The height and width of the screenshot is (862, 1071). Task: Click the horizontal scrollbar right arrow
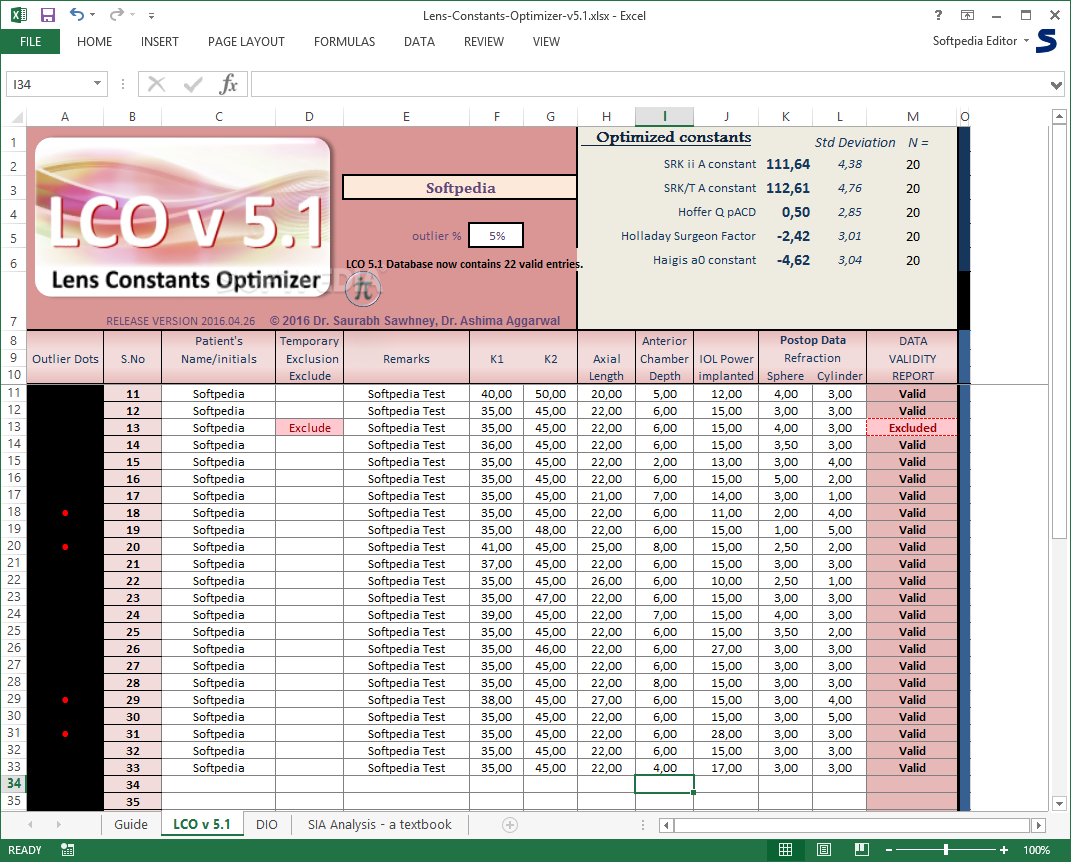[1038, 825]
